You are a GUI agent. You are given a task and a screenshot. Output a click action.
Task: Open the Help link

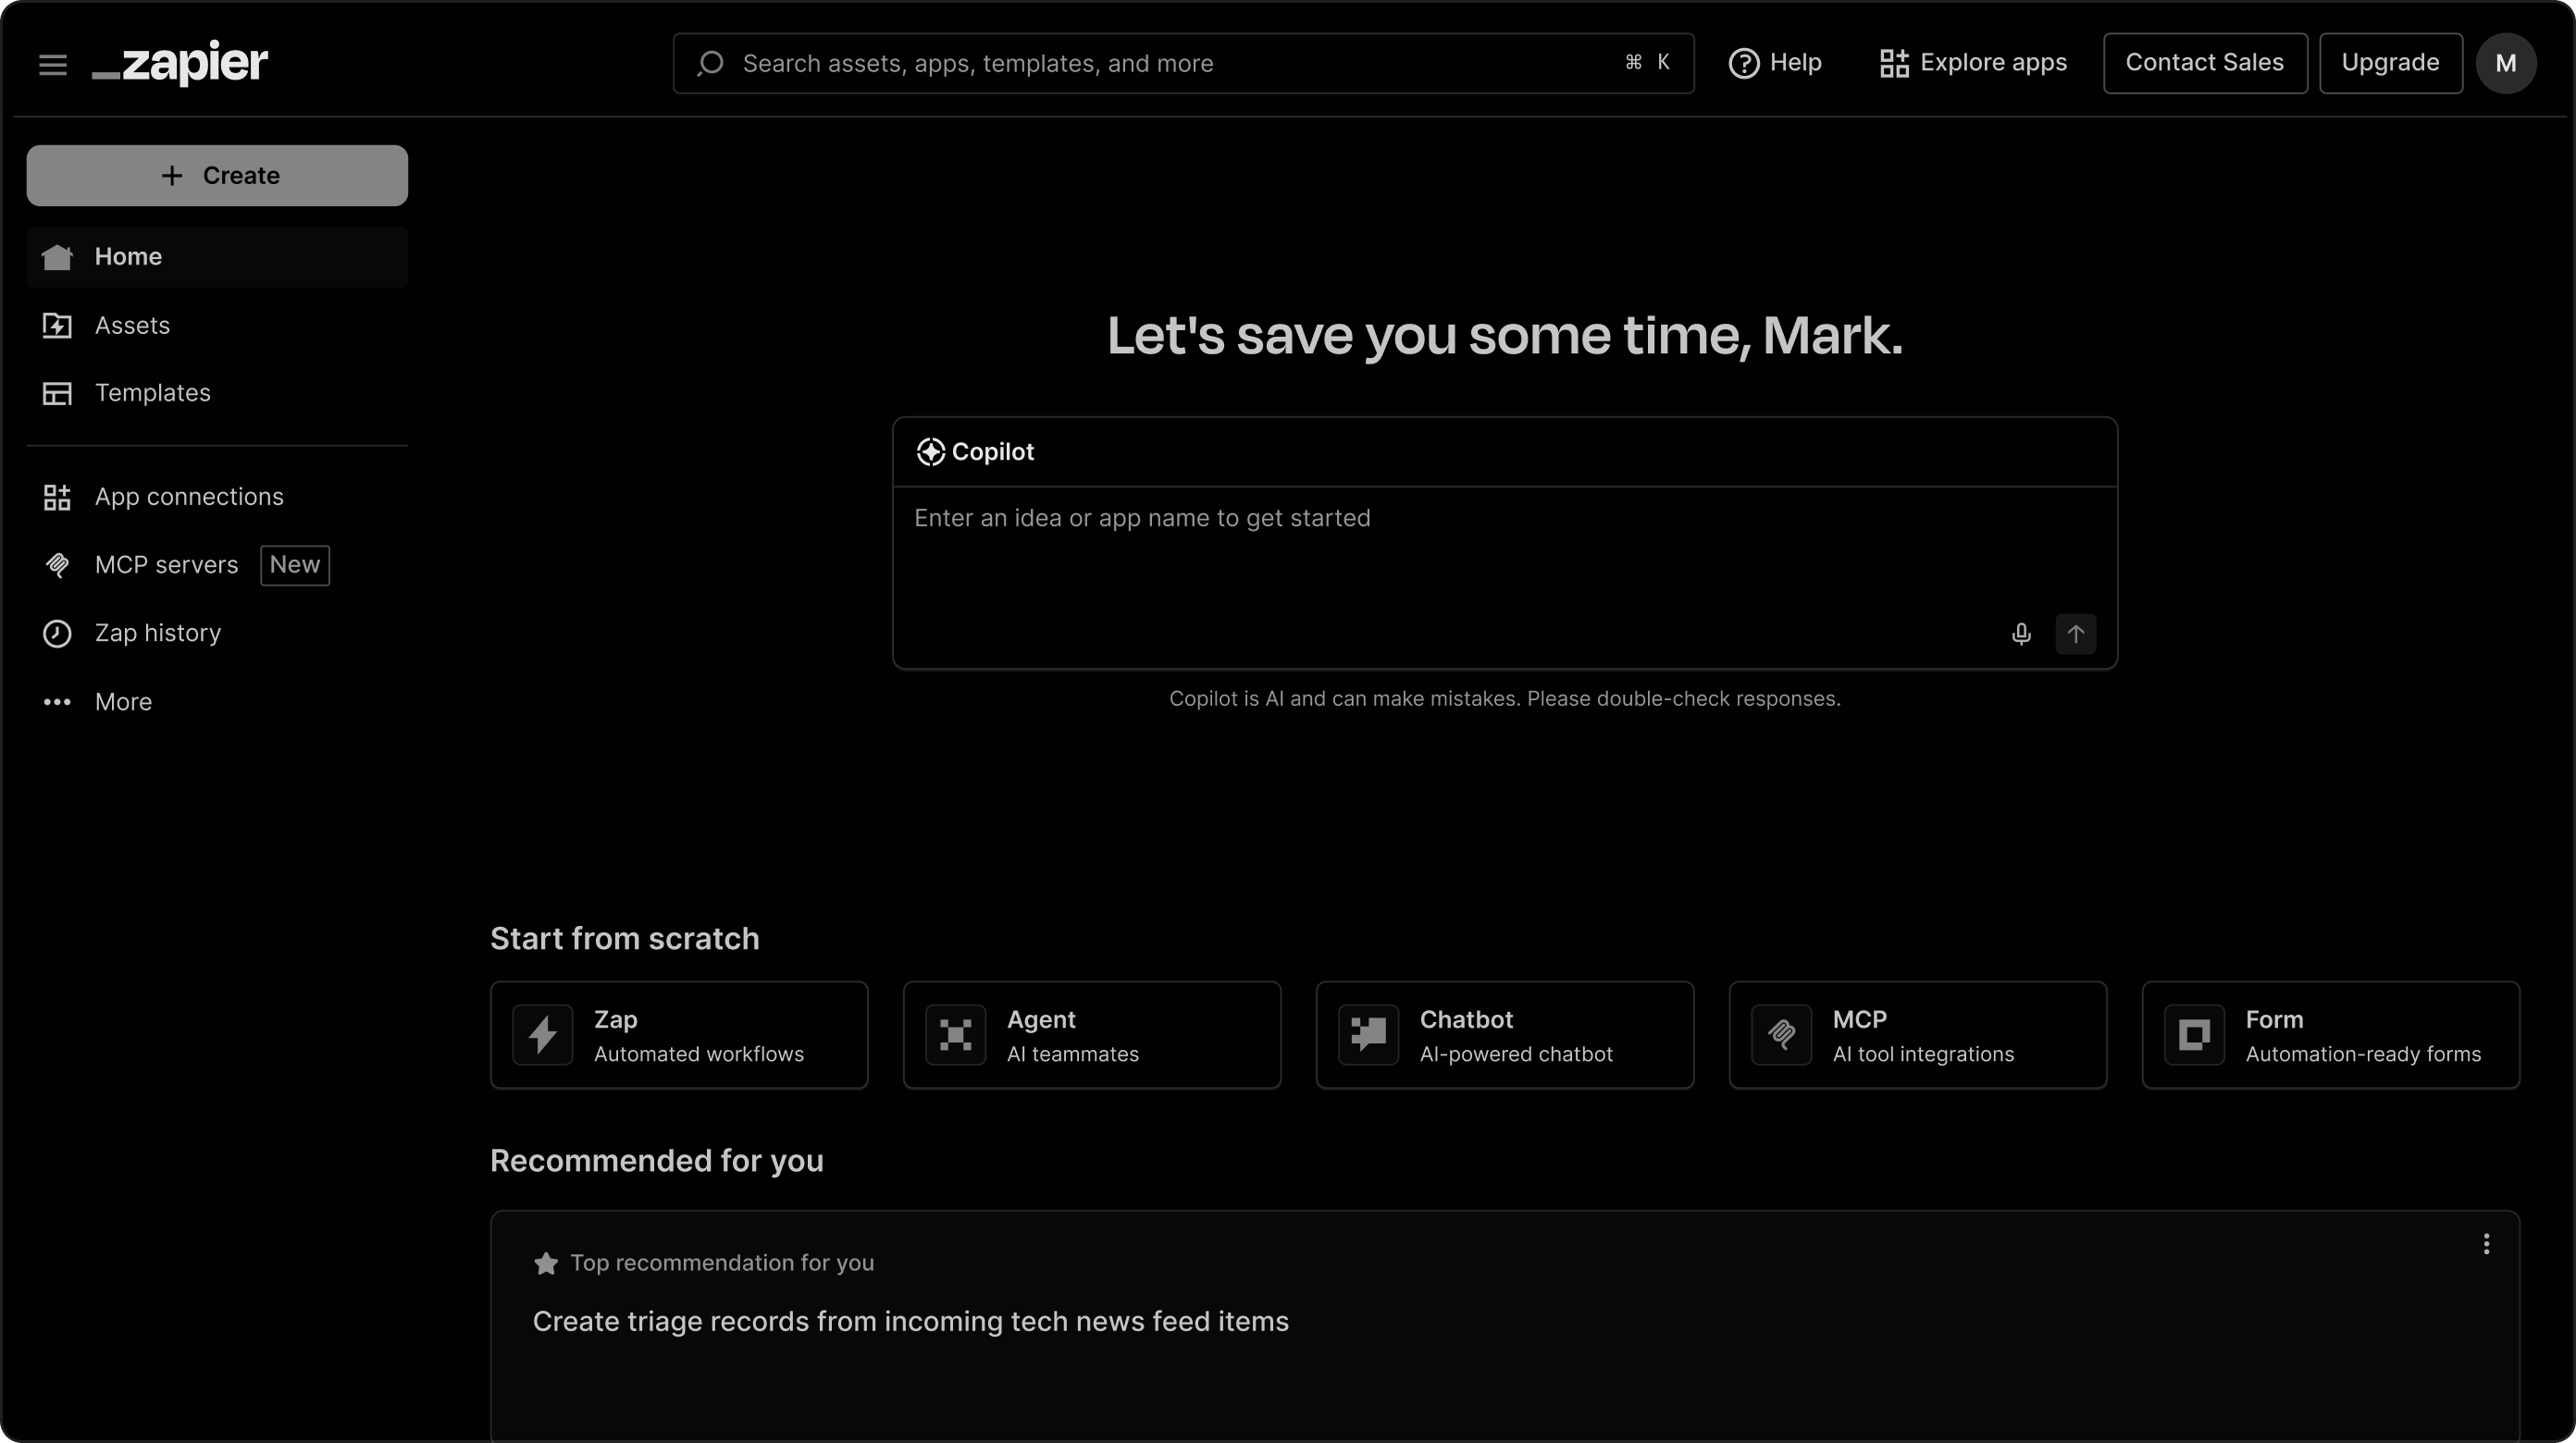(1775, 63)
